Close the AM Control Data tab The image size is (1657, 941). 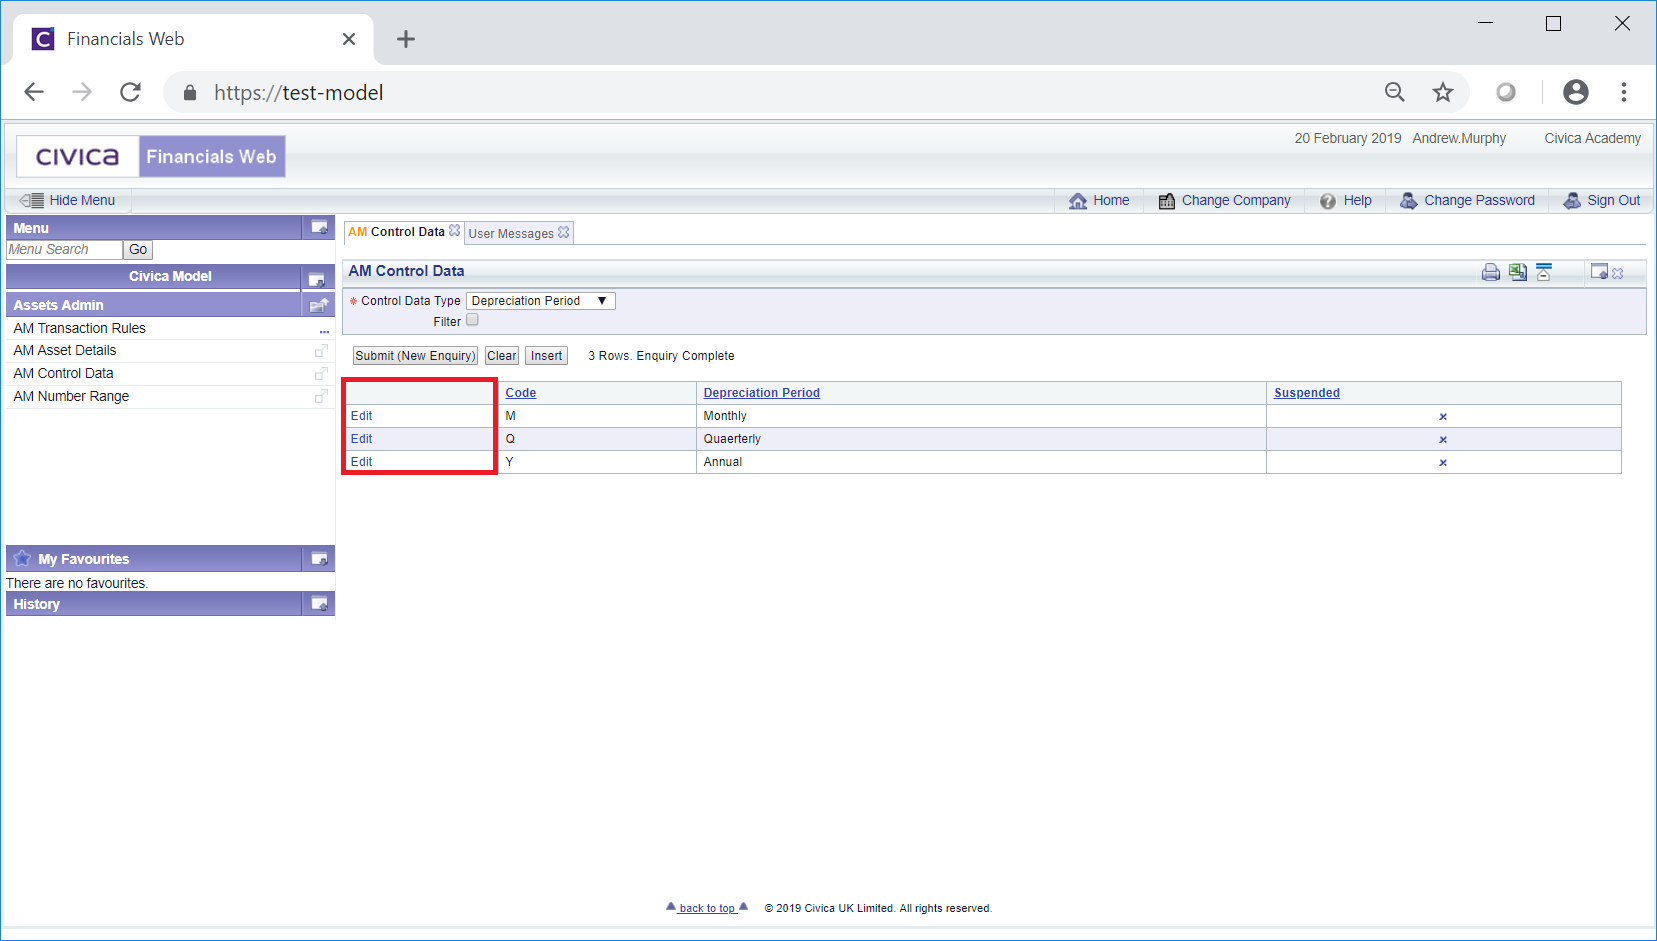(455, 230)
